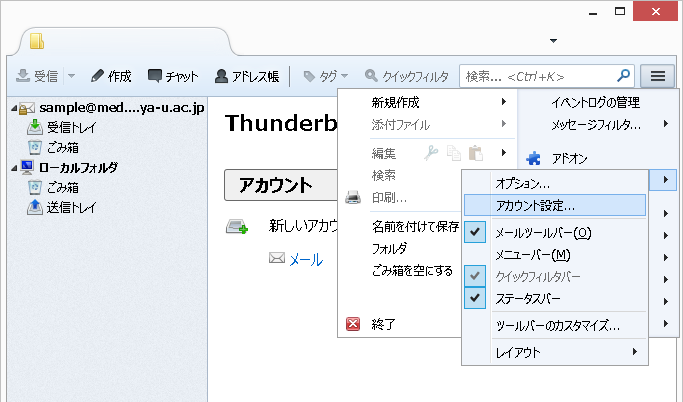Click the アカウント section header

pyautogui.click(x=281, y=185)
